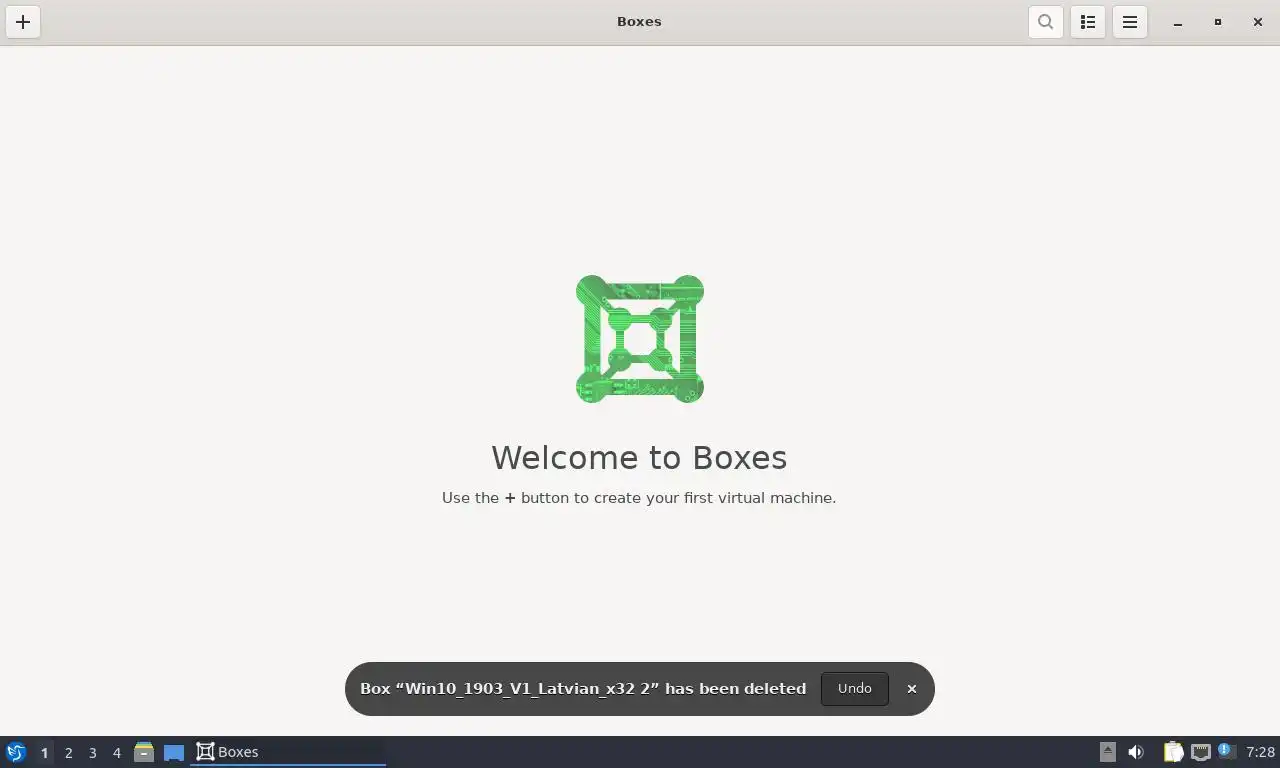Open the volume control in the tray

[x=1136, y=752]
